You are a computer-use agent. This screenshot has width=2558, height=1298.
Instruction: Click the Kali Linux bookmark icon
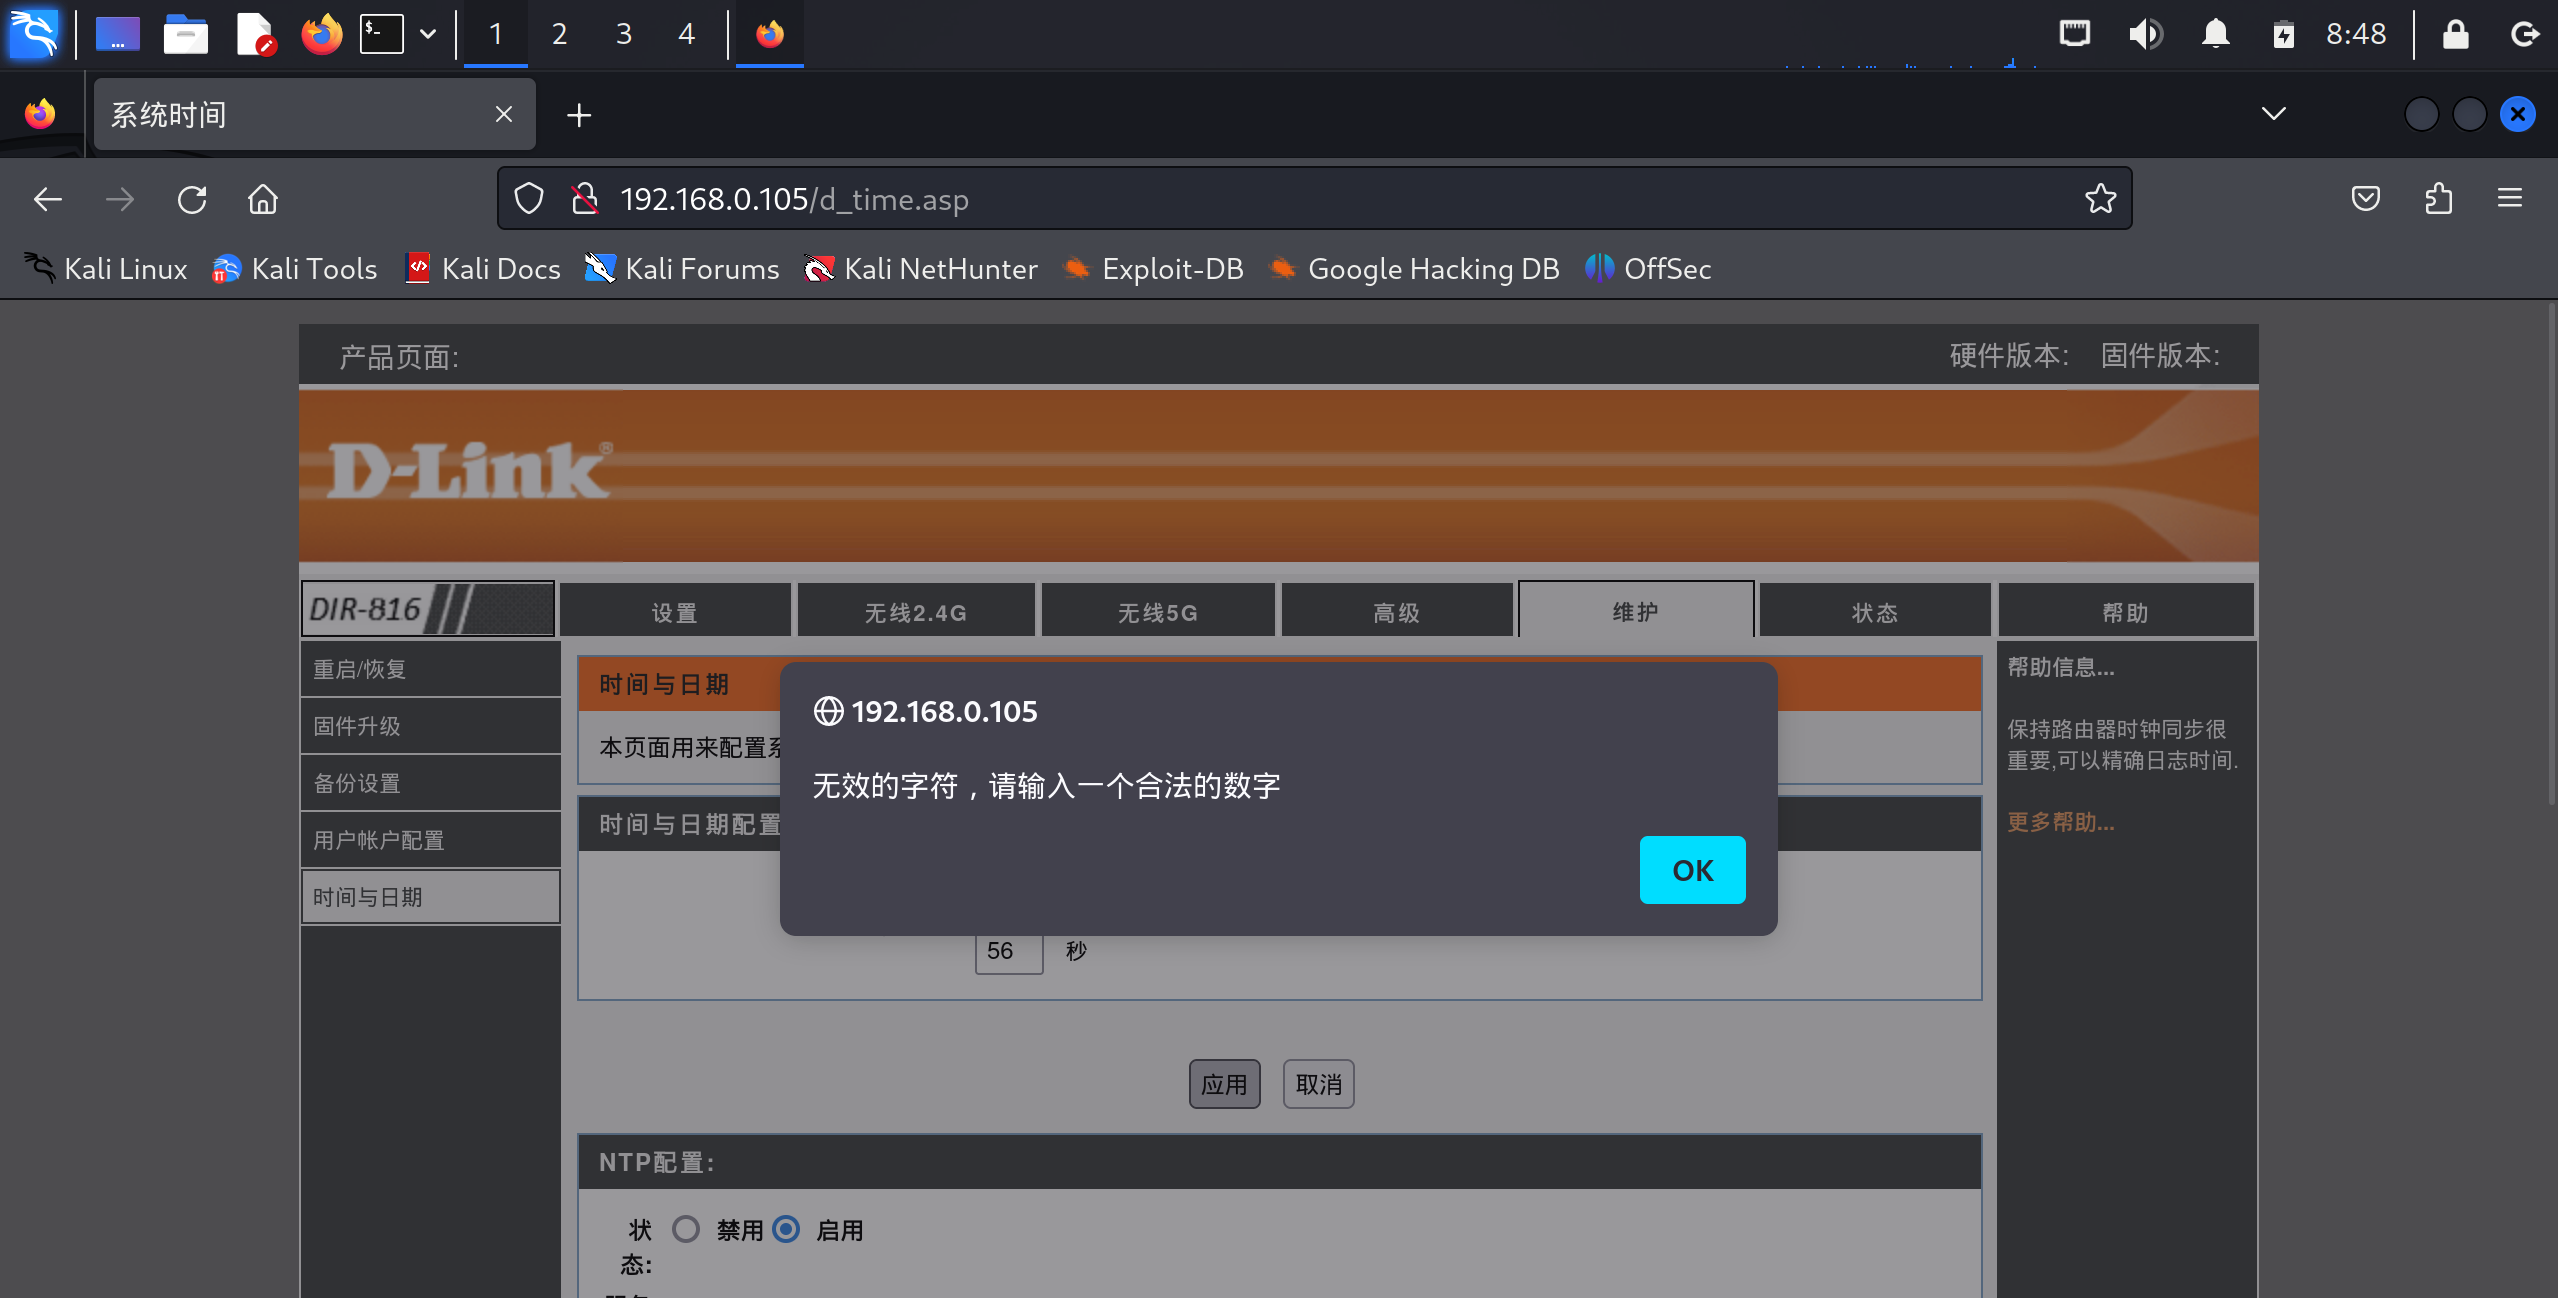coord(36,268)
